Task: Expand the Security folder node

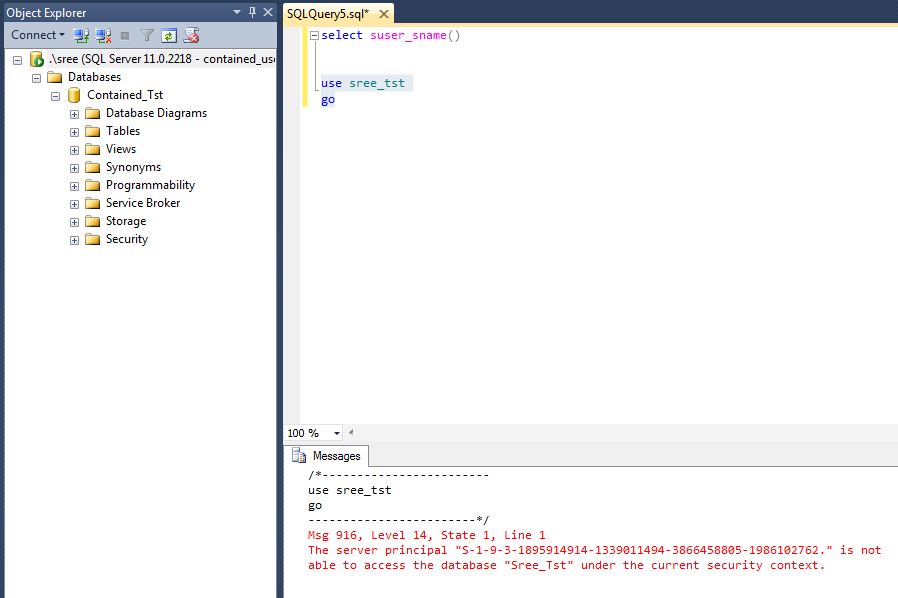Action: click(74, 240)
